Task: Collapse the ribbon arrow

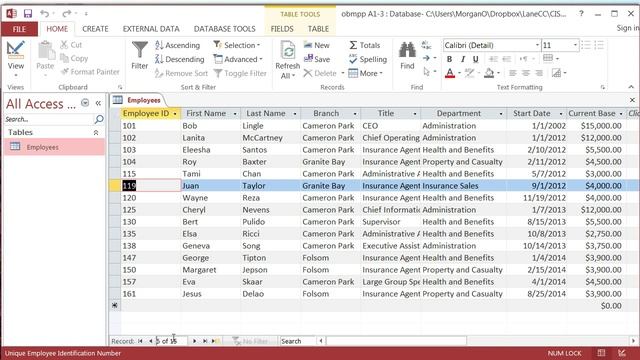Action: [631, 87]
